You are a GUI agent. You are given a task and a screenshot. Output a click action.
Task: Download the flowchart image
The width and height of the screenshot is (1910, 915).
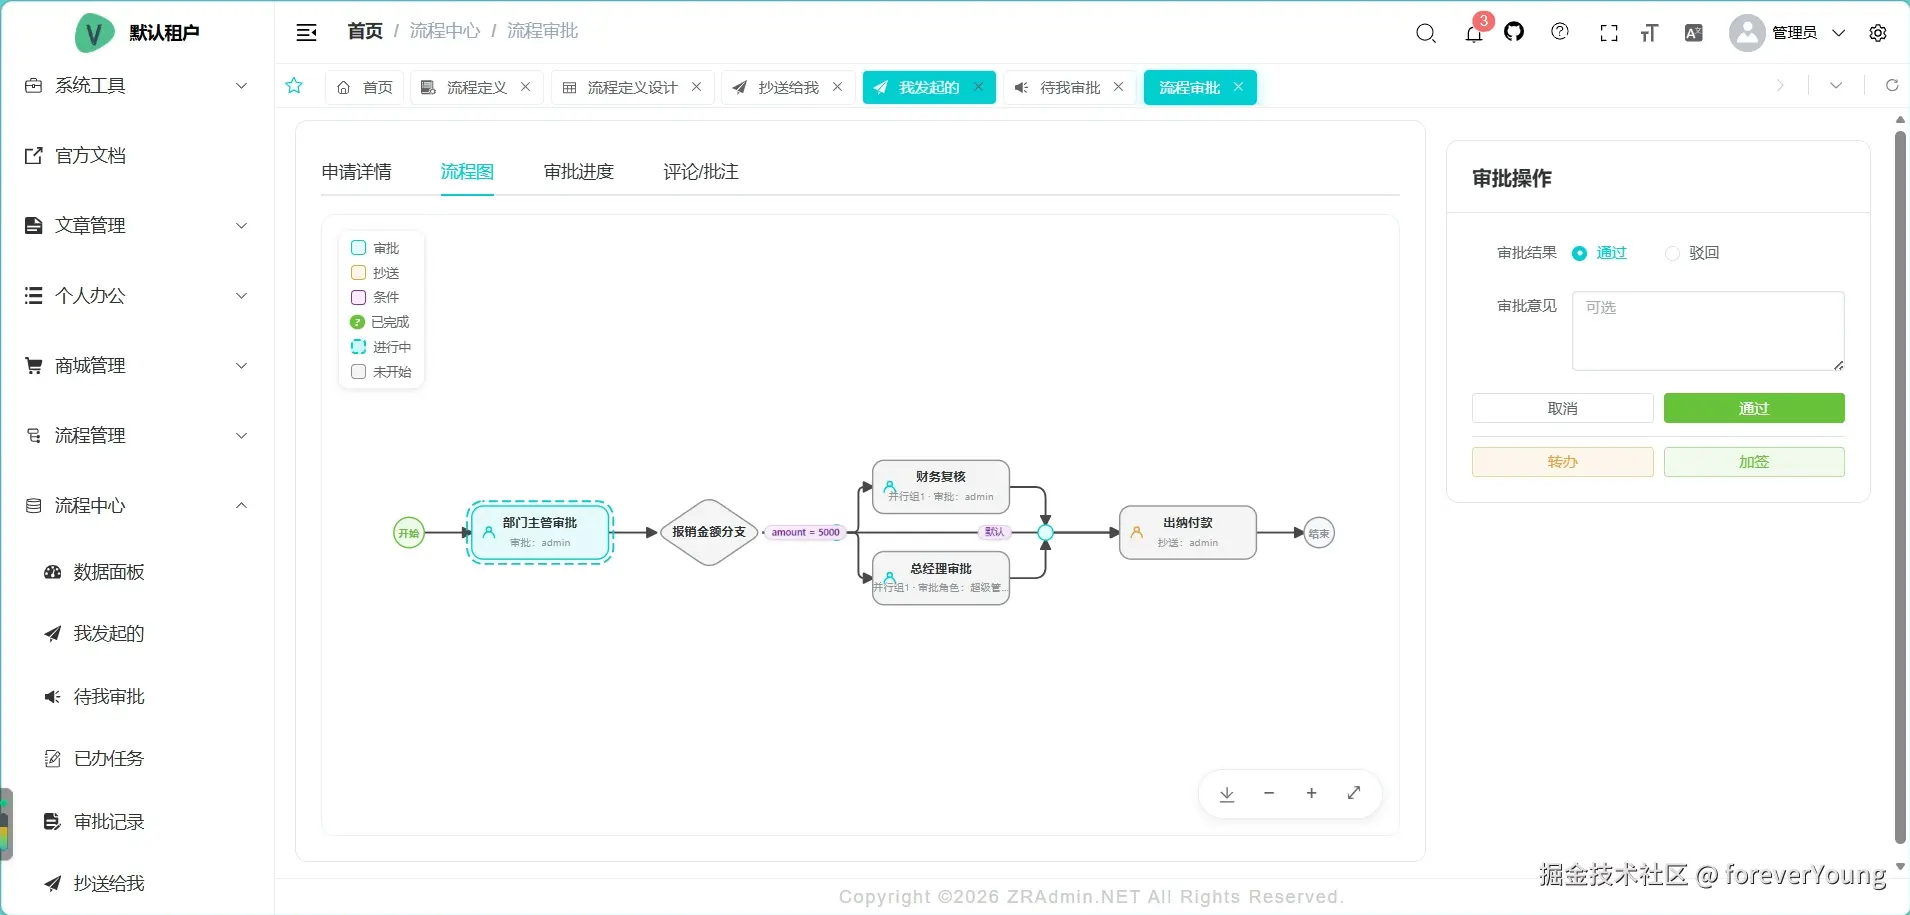[x=1227, y=794]
